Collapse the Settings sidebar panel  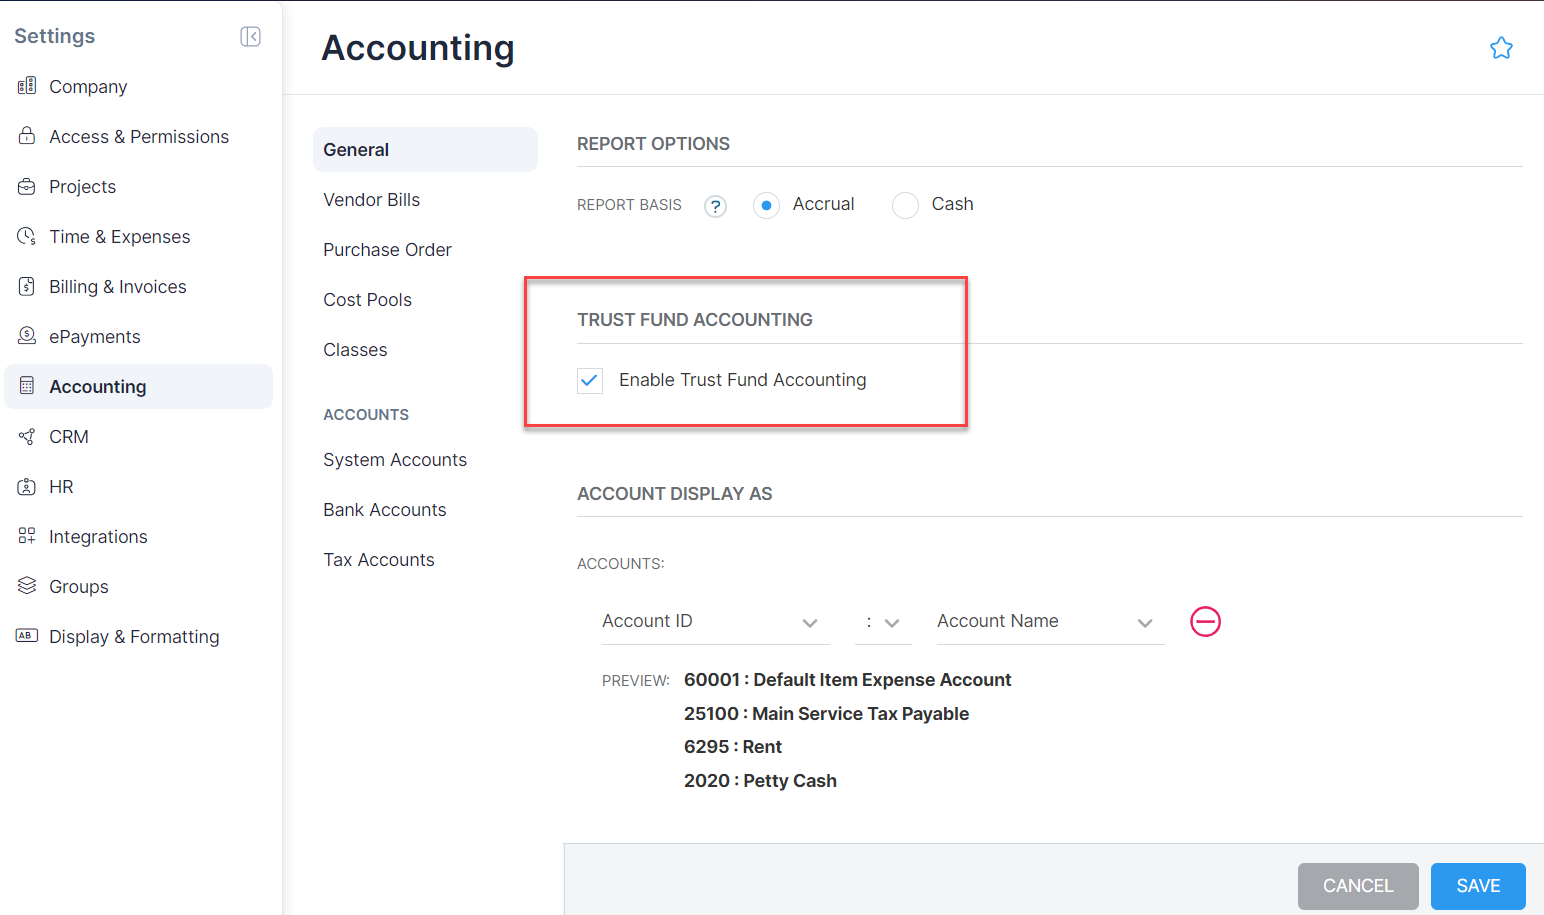point(250,36)
